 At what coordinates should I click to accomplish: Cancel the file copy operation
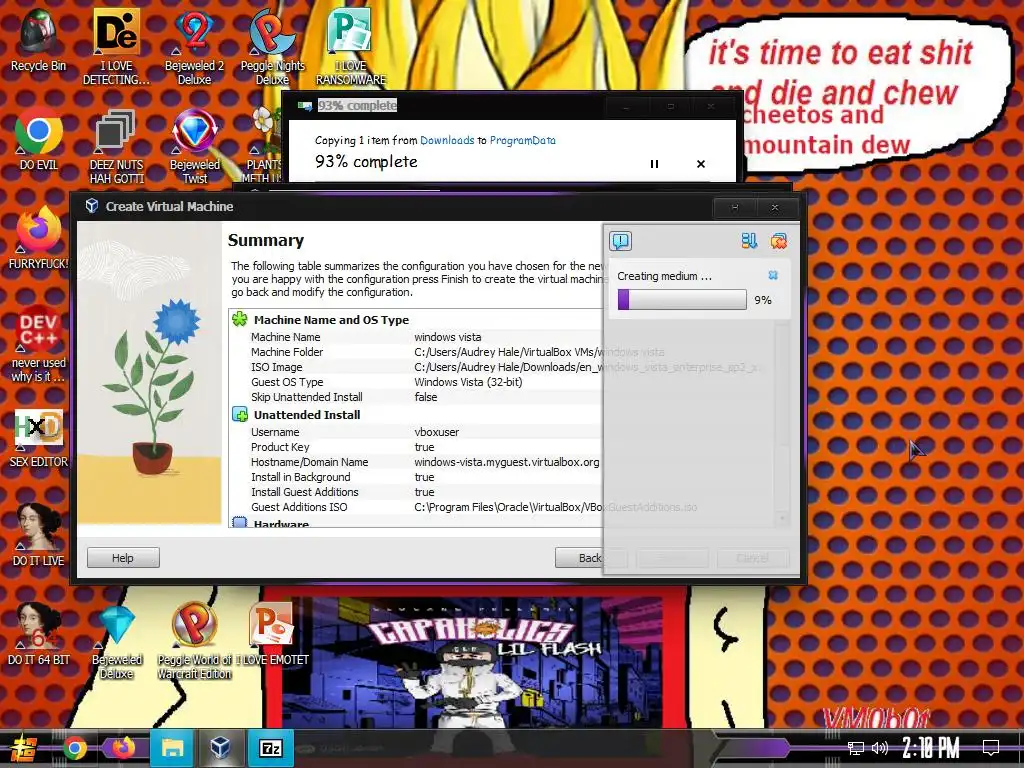(701, 164)
